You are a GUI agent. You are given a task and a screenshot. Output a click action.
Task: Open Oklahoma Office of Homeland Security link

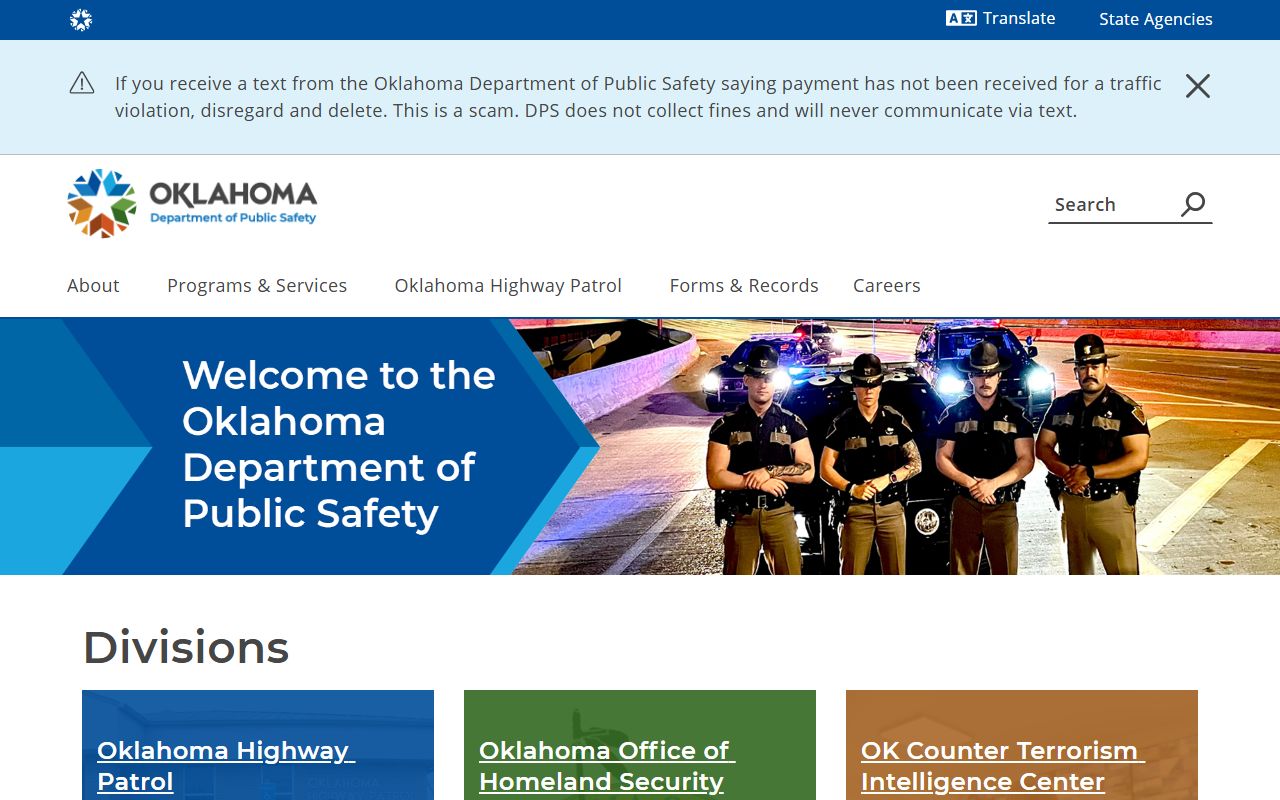click(x=605, y=765)
